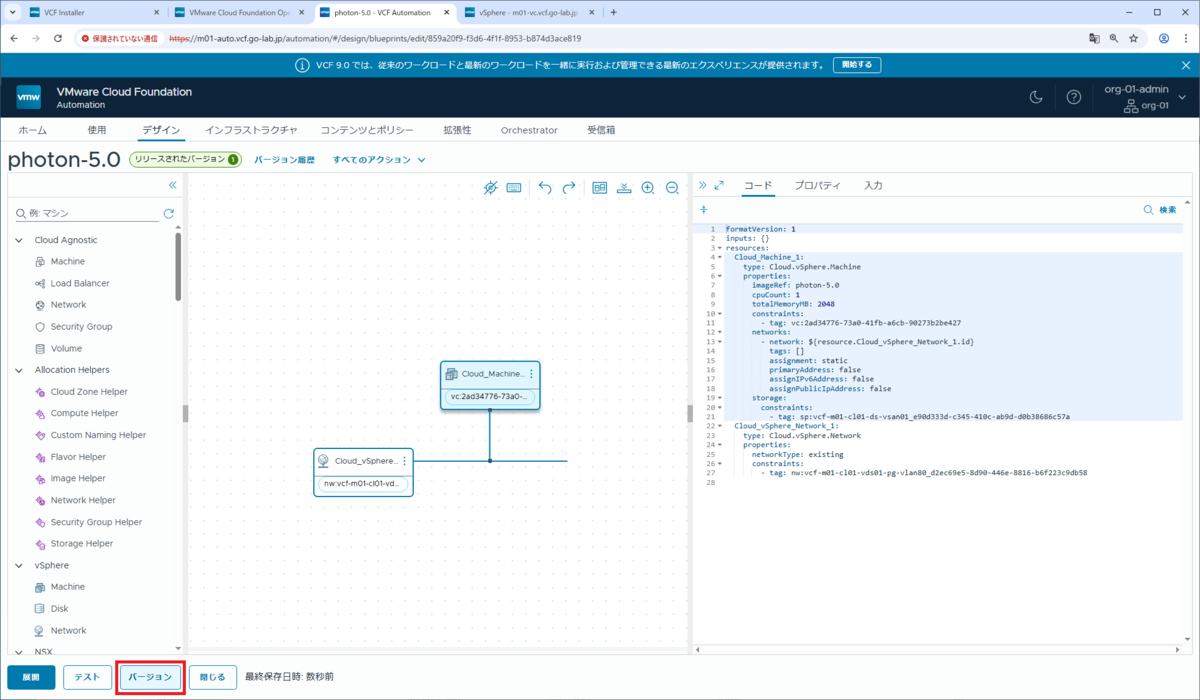Viewport: 1200px width, 700px height.
Task: Open the help question mark icon
Action: [1074, 97]
